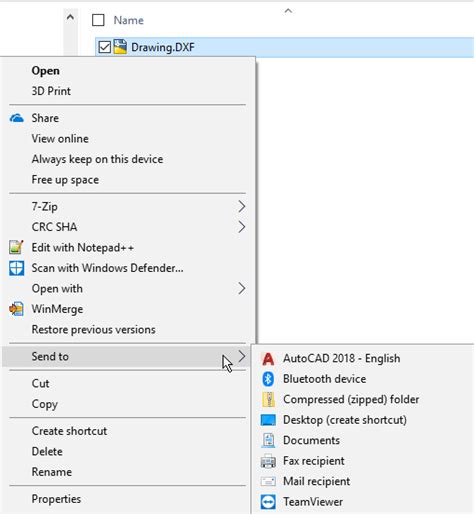This screenshot has height=514, width=474.
Task: Click the Name column header
Action: [x=129, y=20]
